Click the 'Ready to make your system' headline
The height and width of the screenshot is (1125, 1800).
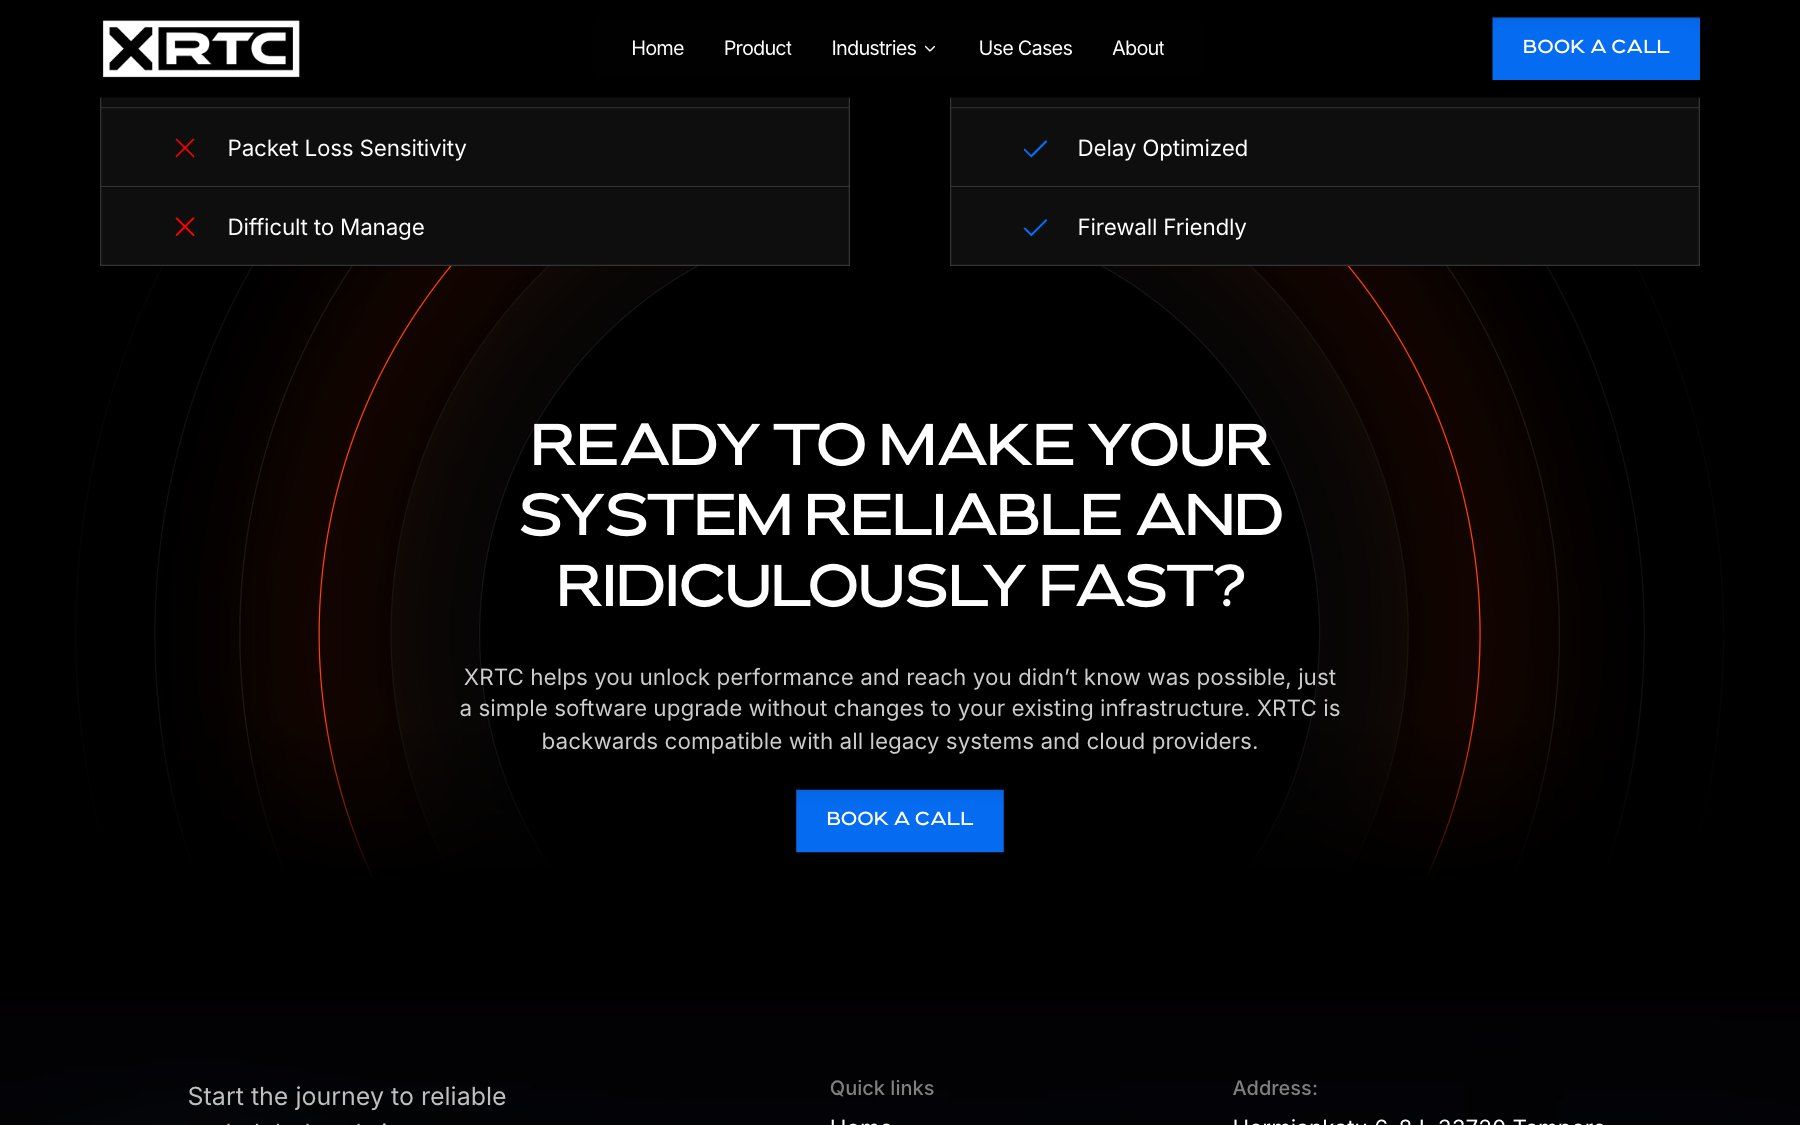(x=900, y=515)
